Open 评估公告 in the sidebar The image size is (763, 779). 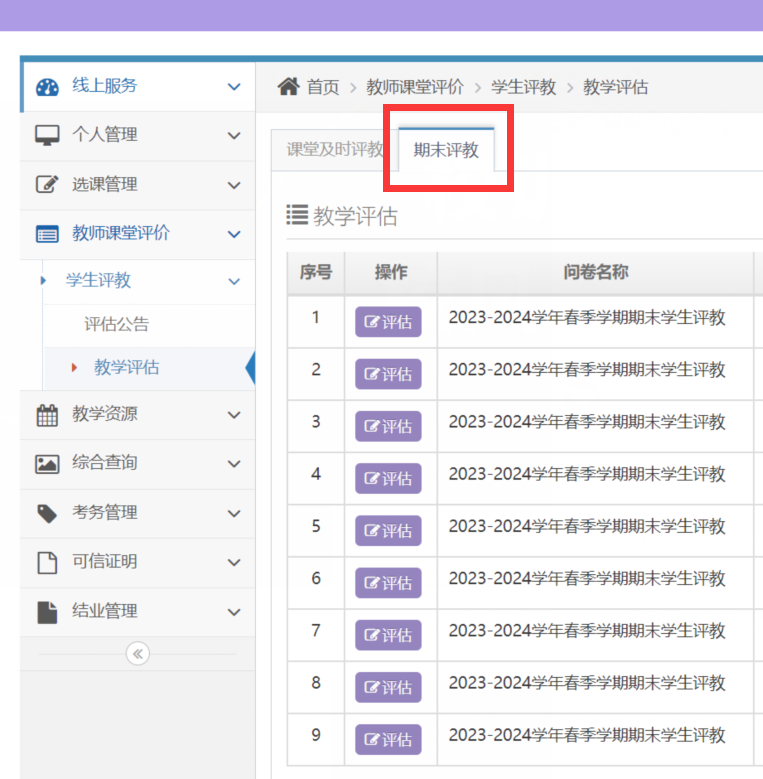(116, 325)
